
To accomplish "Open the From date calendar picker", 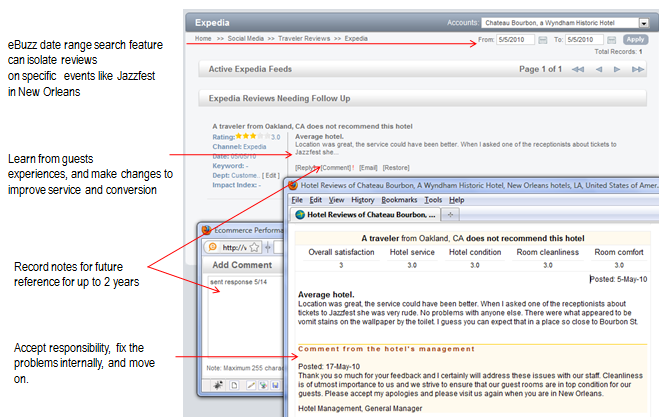I will [x=543, y=40].
